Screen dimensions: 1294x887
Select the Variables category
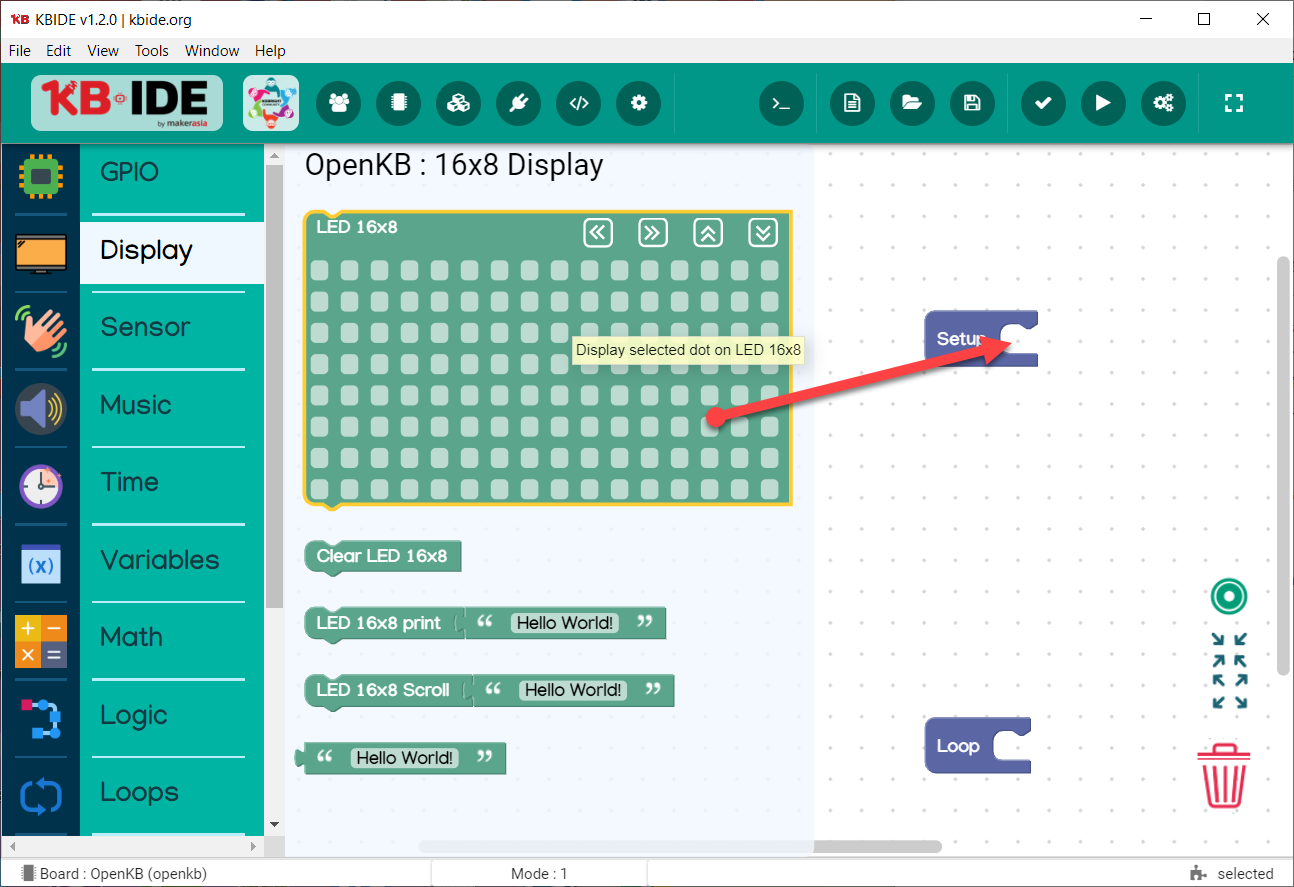tap(172, 560)
